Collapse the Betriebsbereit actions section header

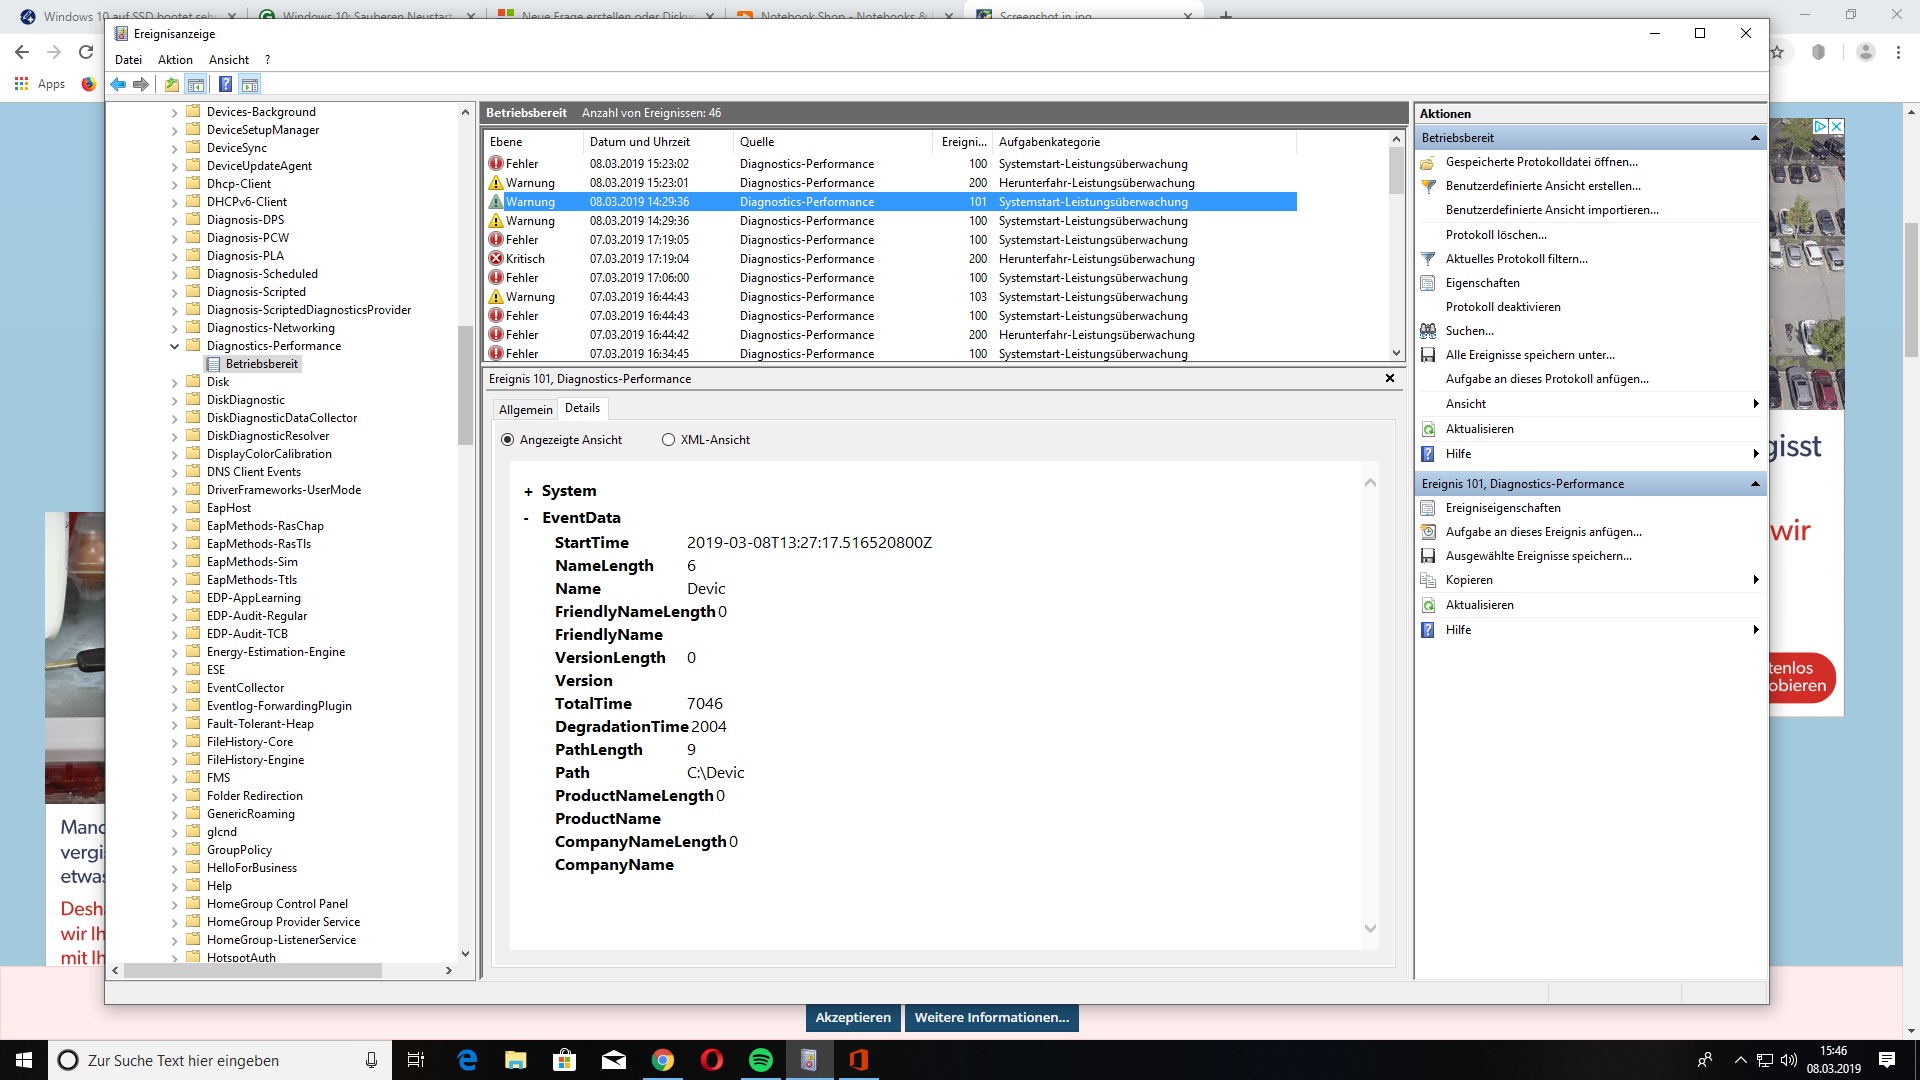[x=1755, y=138]
